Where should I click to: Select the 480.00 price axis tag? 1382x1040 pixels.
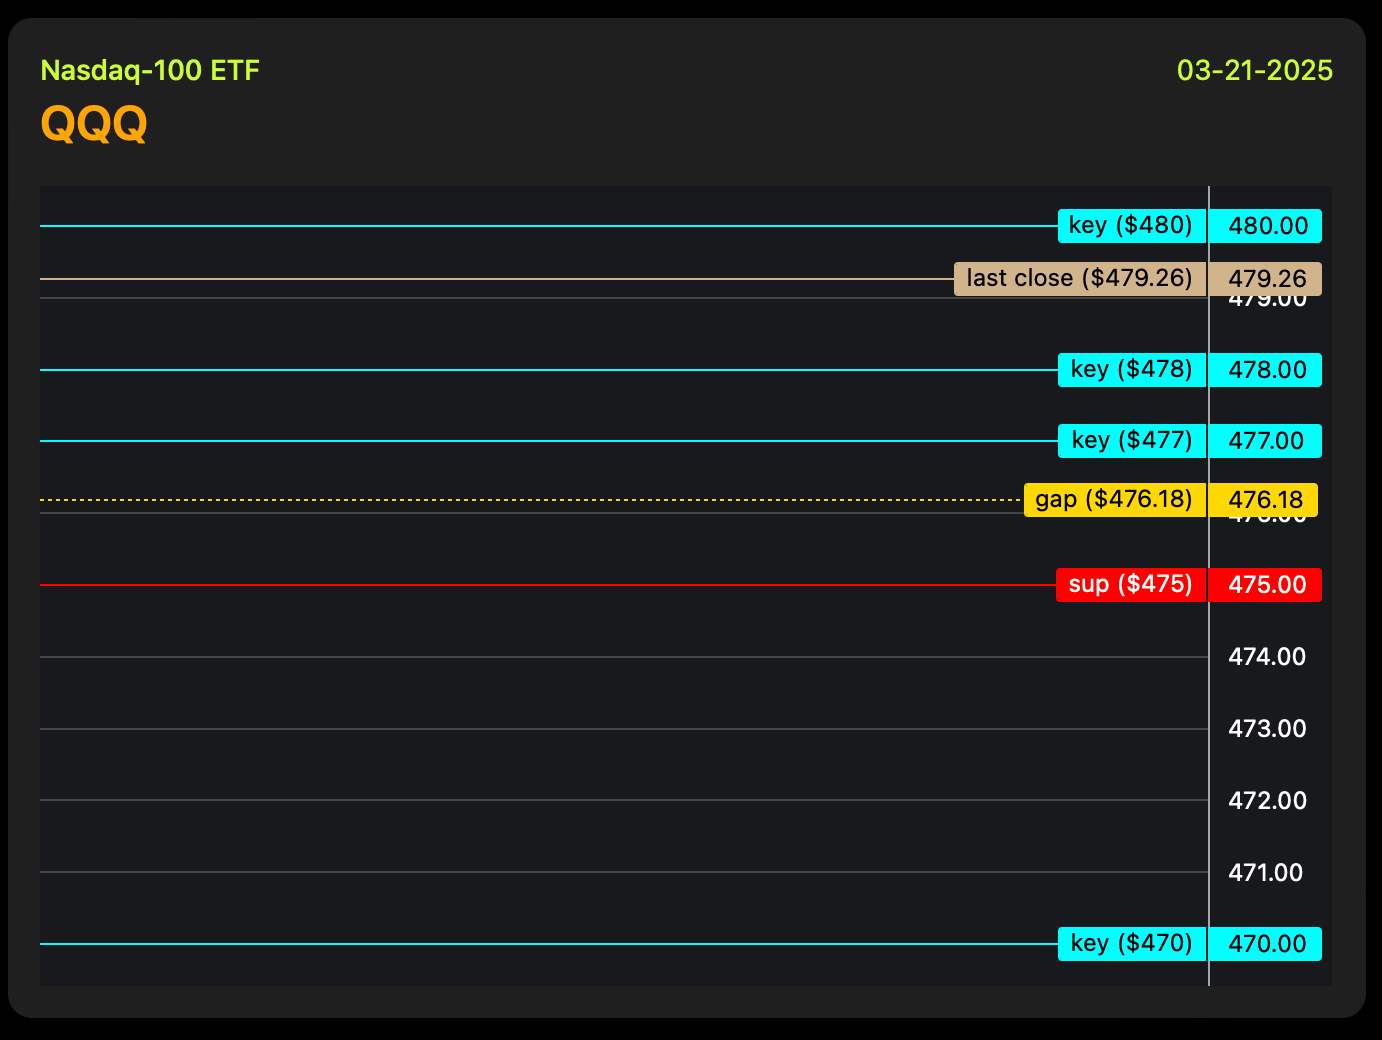(1266, 226)
